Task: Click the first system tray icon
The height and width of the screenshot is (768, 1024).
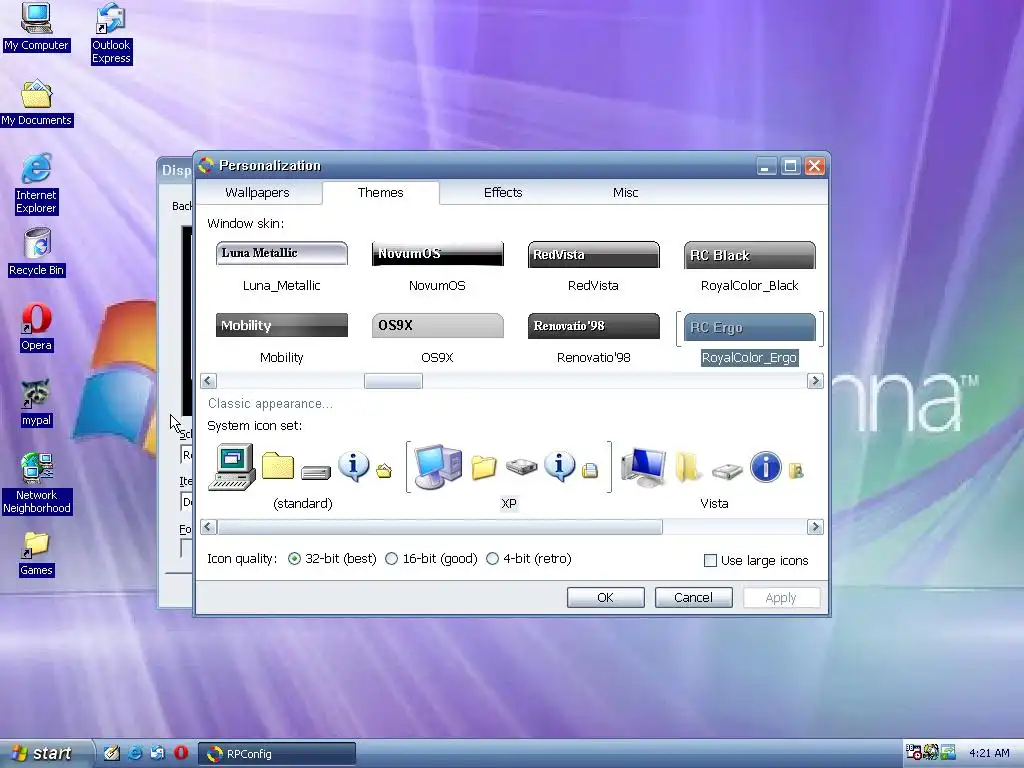Action: pyautogui.click(x=914, y=752)
